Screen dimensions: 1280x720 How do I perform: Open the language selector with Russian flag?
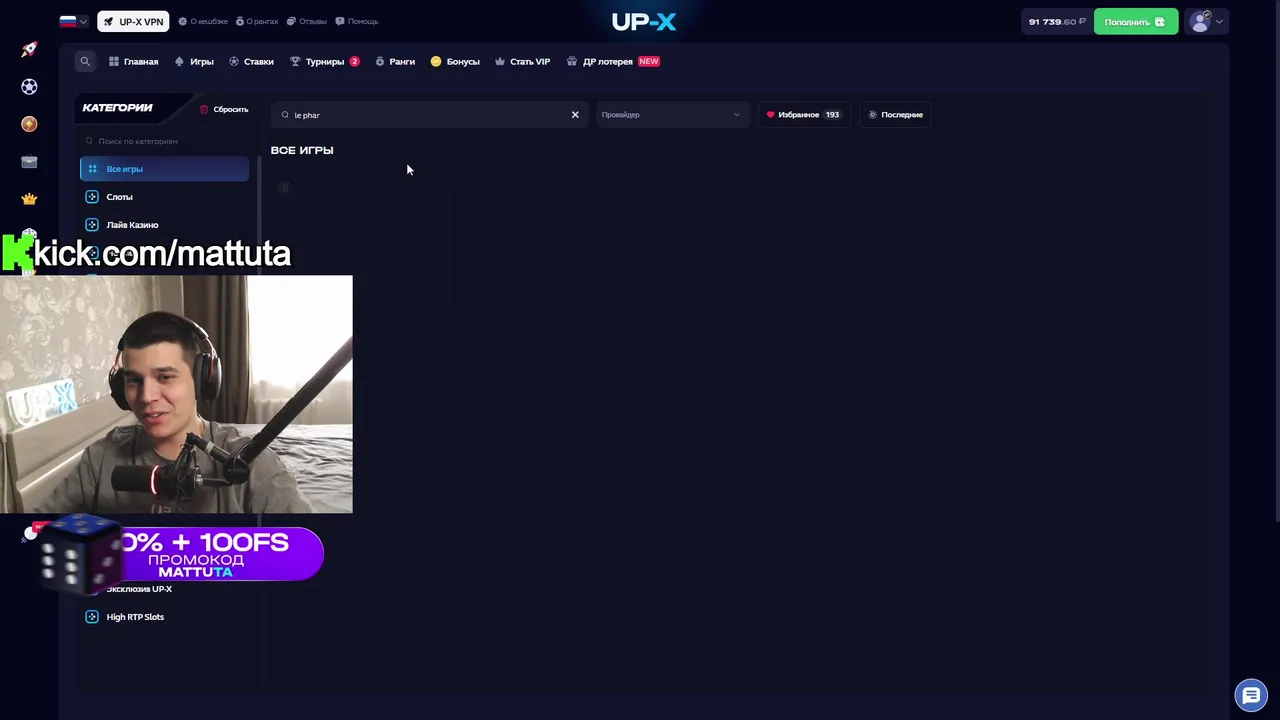[73, 21]
